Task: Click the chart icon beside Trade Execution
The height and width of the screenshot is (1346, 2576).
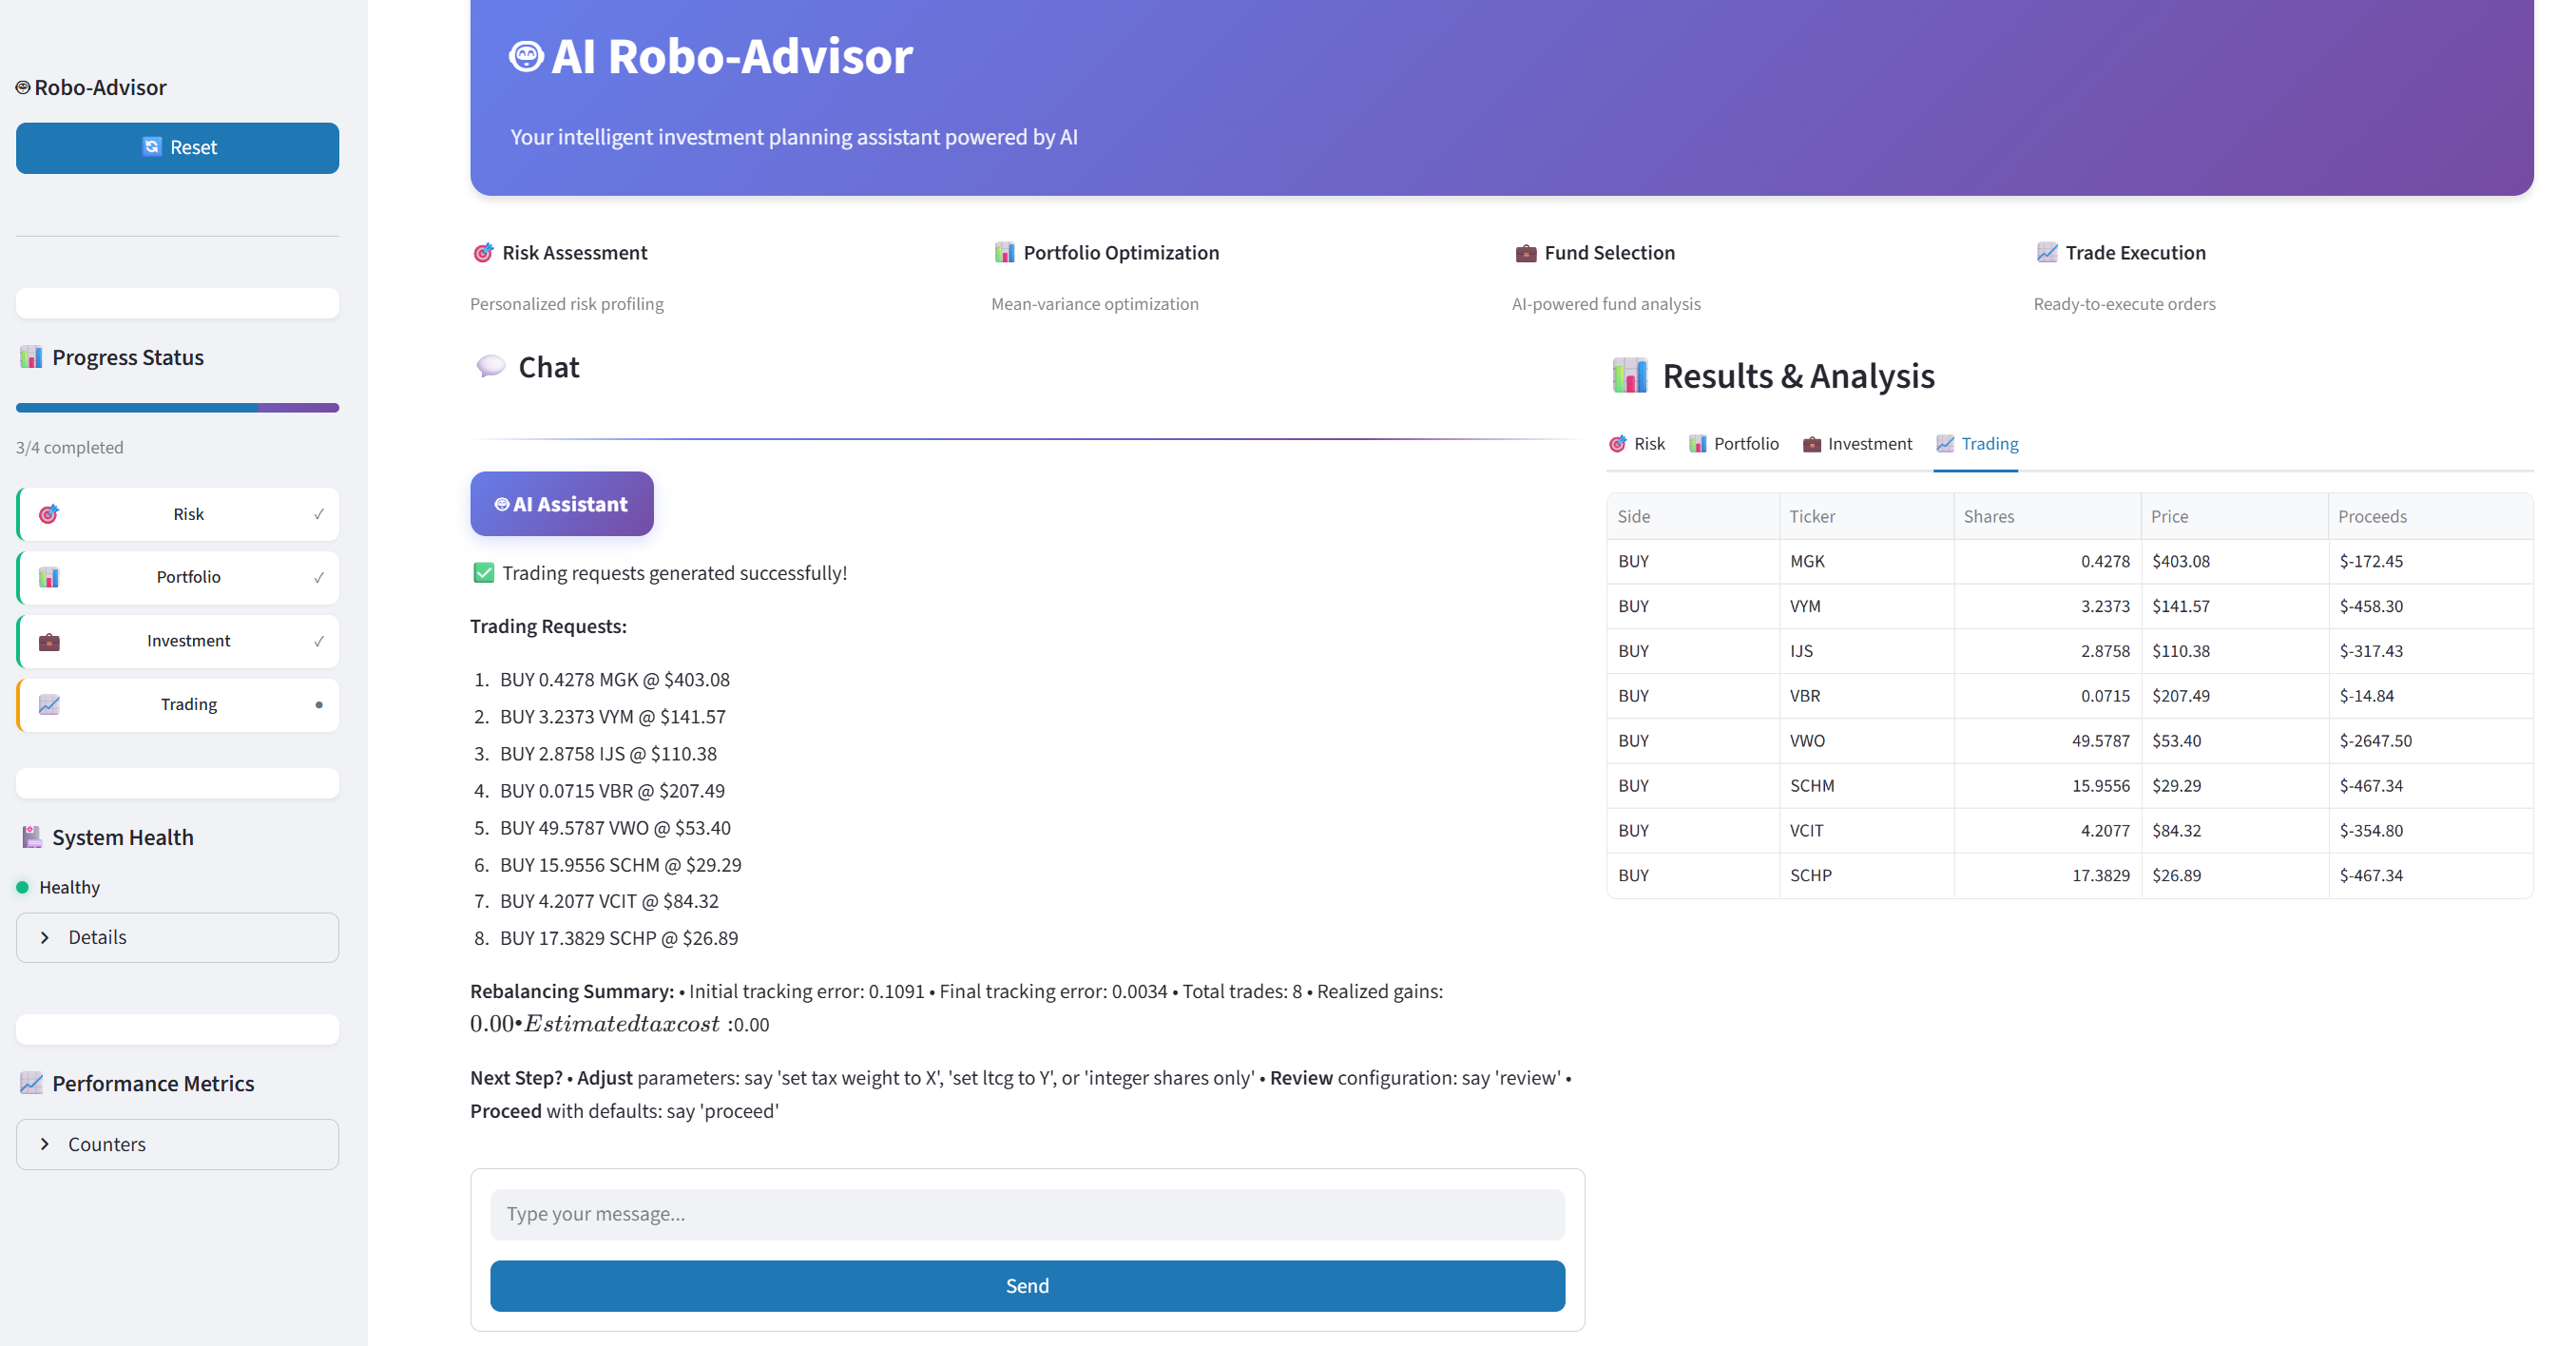Action: tap(2047, 253)
